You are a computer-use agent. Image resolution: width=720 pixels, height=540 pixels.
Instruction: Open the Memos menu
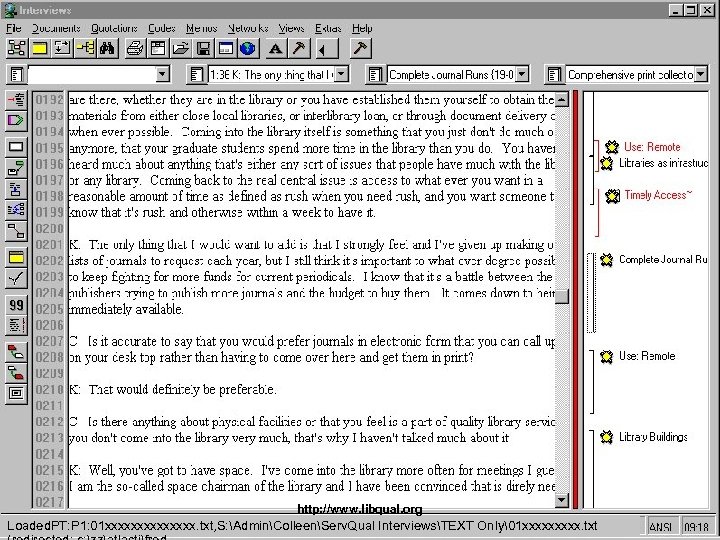pyautogui.click(x=202, y=28)
